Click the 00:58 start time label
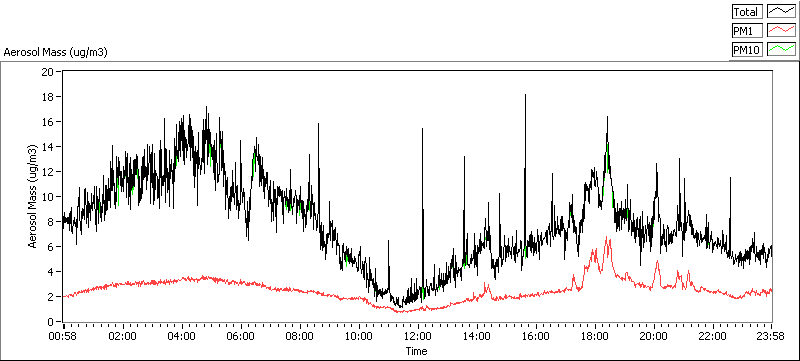This screenshot has width=800, height=361. (64, 336)
